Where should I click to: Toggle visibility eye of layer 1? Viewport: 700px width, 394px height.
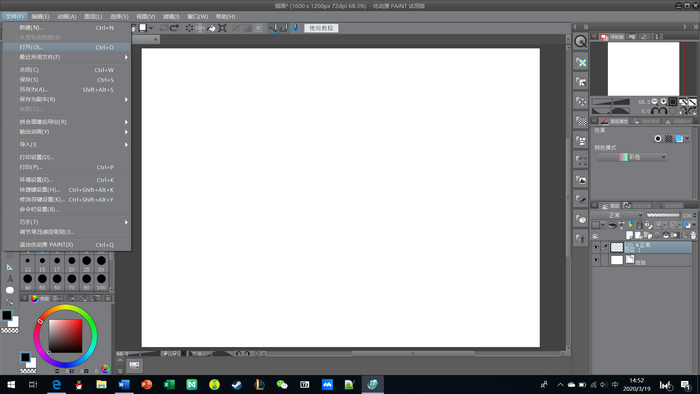596,247
